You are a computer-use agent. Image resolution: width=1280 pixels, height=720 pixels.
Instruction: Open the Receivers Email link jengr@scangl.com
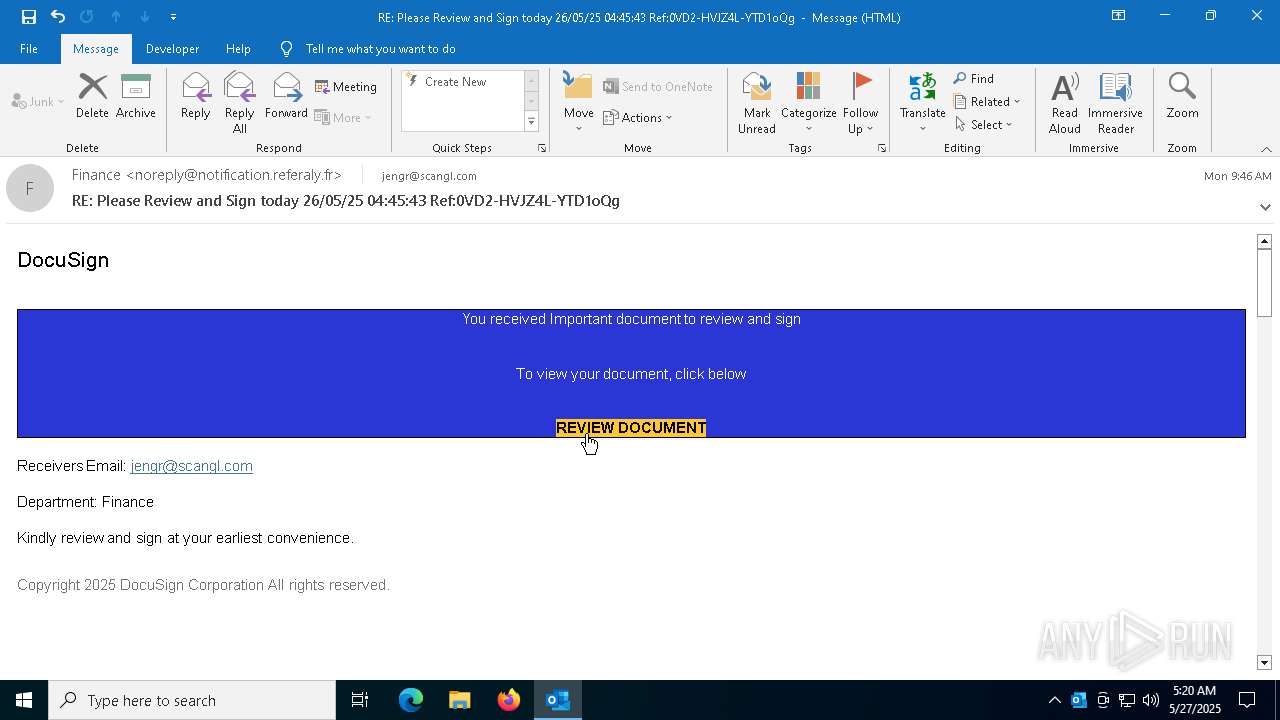click(191, 466)
